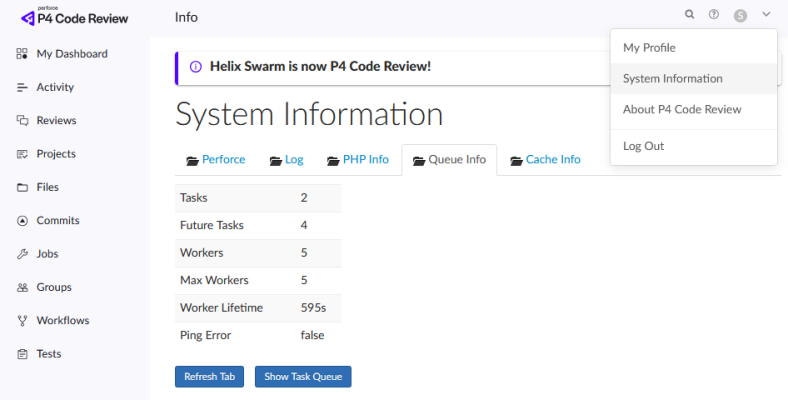
Task: Click the search magnifier icon
Action: 689,15
